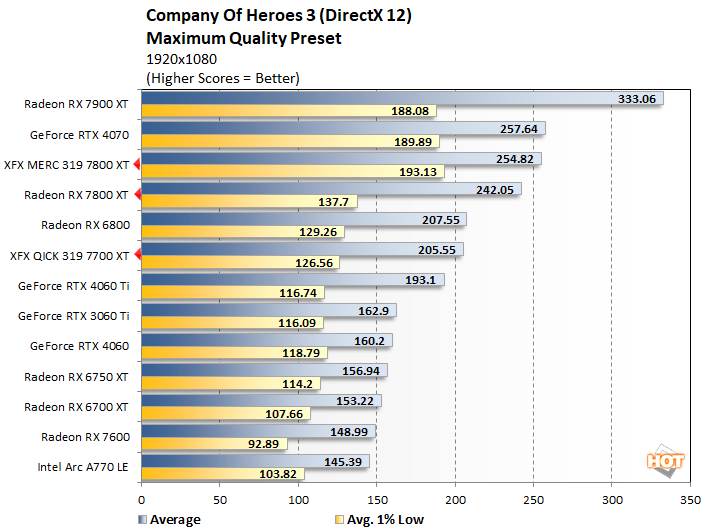Click the 254.82 average value
The image size is (708, 528).
tap(515, 159)
